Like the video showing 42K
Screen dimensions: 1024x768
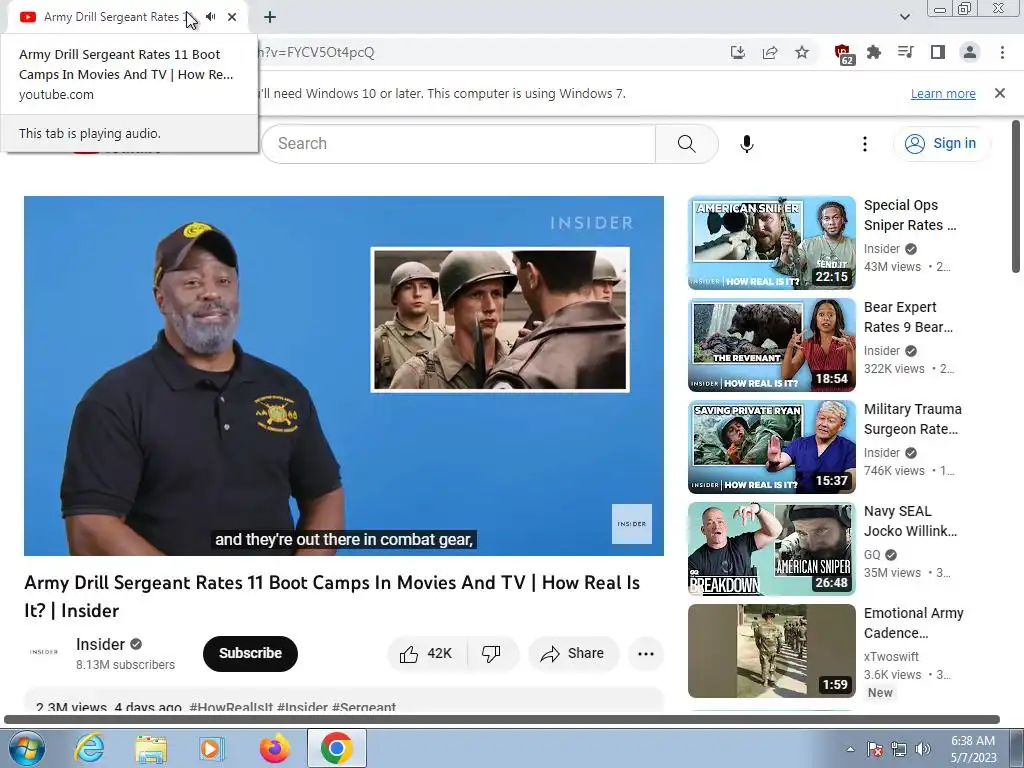pyautogui.click(x=427, y=654)
